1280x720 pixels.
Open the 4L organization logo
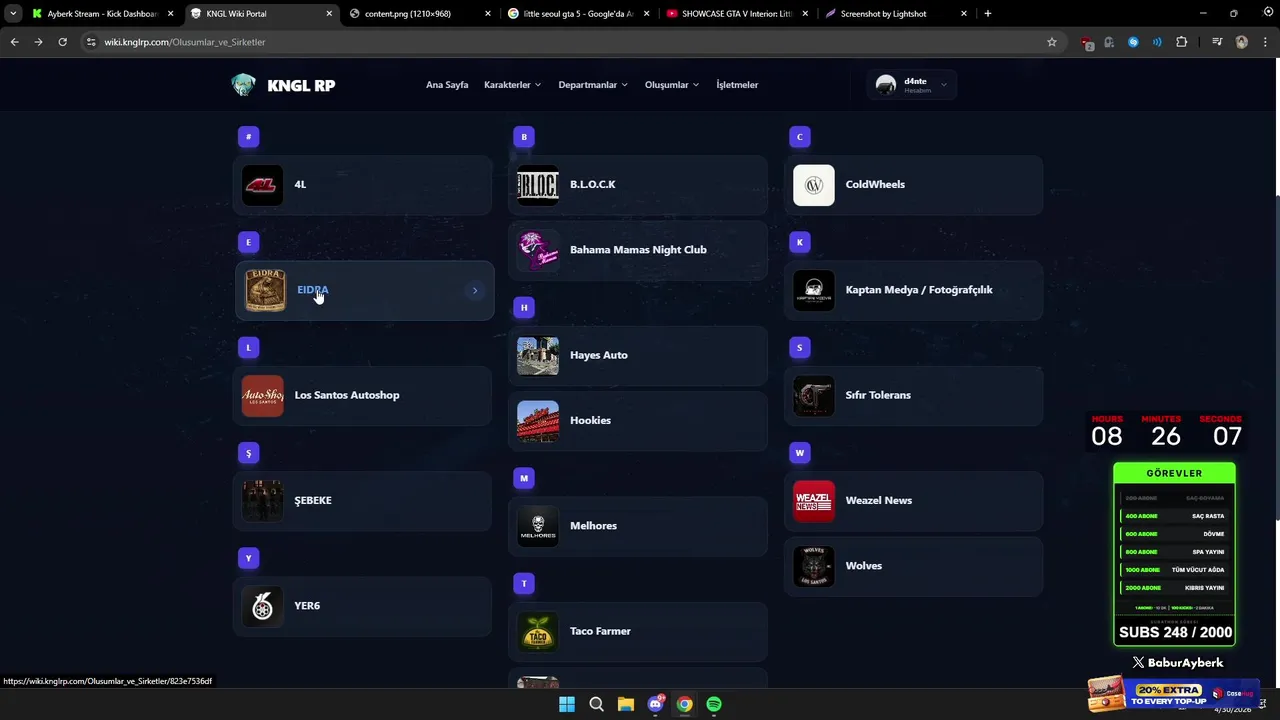262,185
